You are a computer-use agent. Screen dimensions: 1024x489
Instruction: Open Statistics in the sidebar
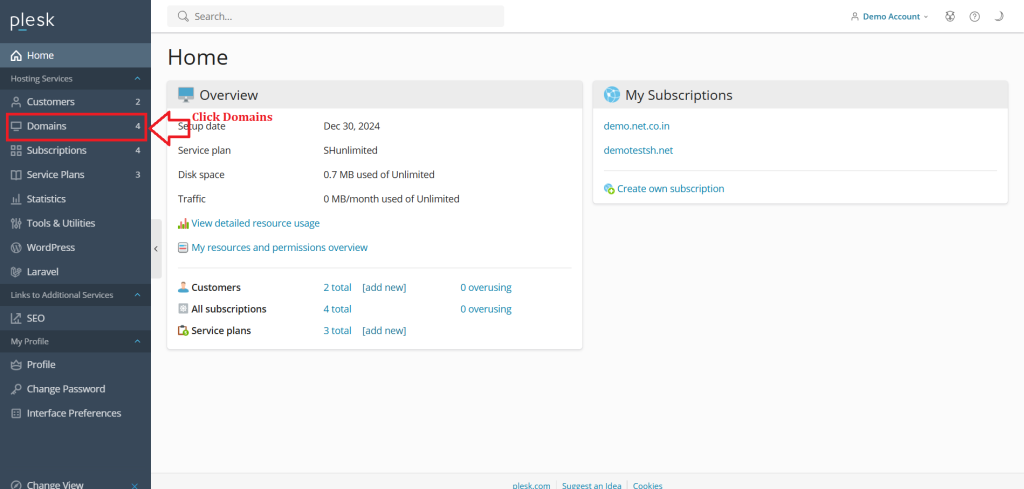[x=75, y=198]
